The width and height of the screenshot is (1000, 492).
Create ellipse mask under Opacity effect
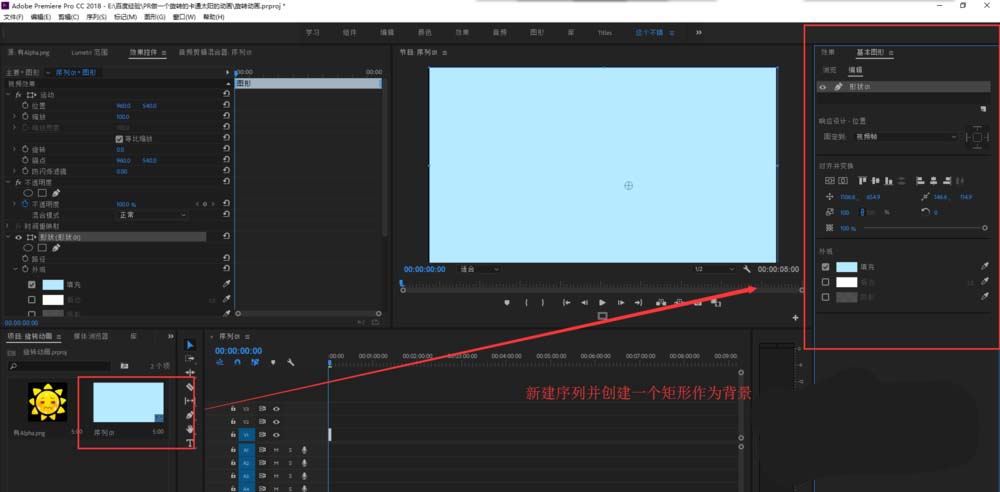pos(29,193)
